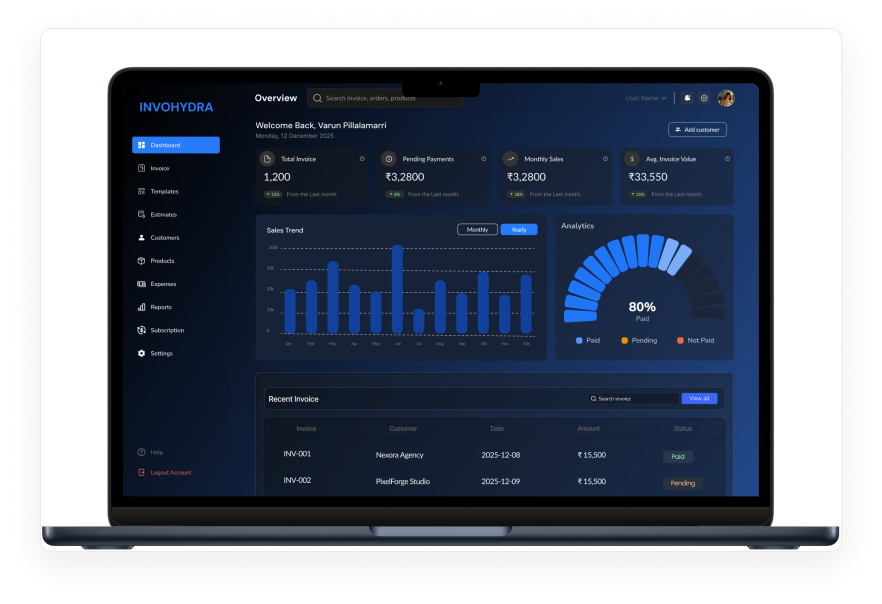Click the Invoice document icon in sidebar
Viewport: 882px width, 604px height.
pyautogui.click(x=142, y=168)
